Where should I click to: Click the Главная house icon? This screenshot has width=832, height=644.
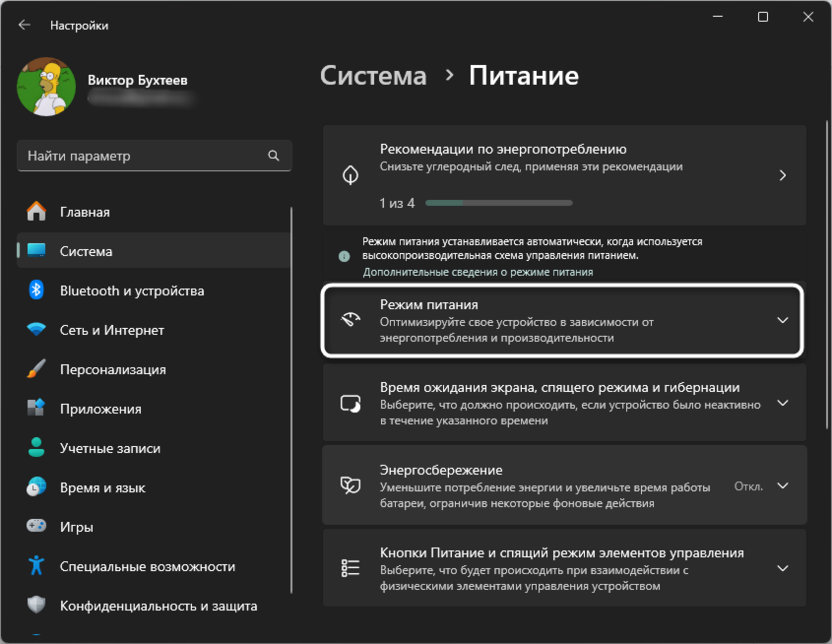click(x=36, y=212)
